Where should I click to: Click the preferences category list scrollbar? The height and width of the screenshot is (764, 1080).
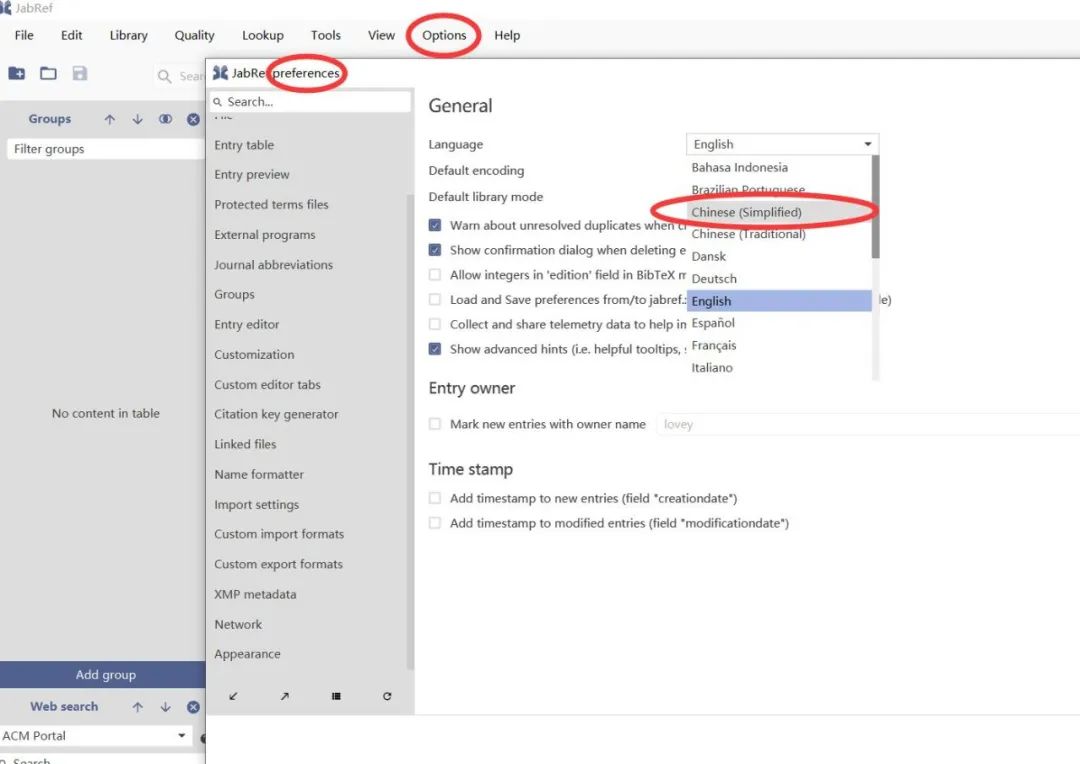411,432
